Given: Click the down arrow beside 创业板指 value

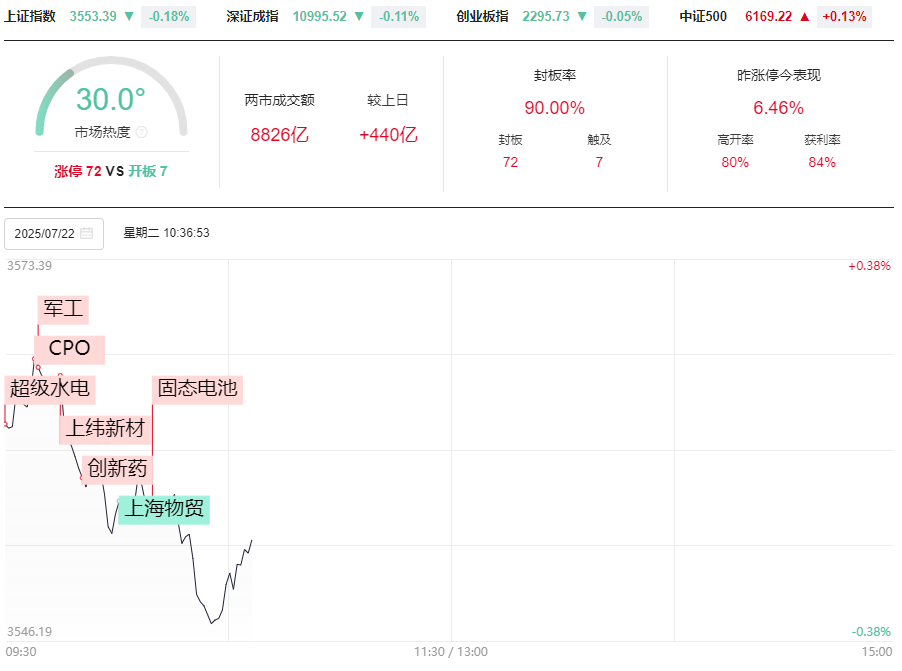Looking at the screenshot, I should coord(582,16).
